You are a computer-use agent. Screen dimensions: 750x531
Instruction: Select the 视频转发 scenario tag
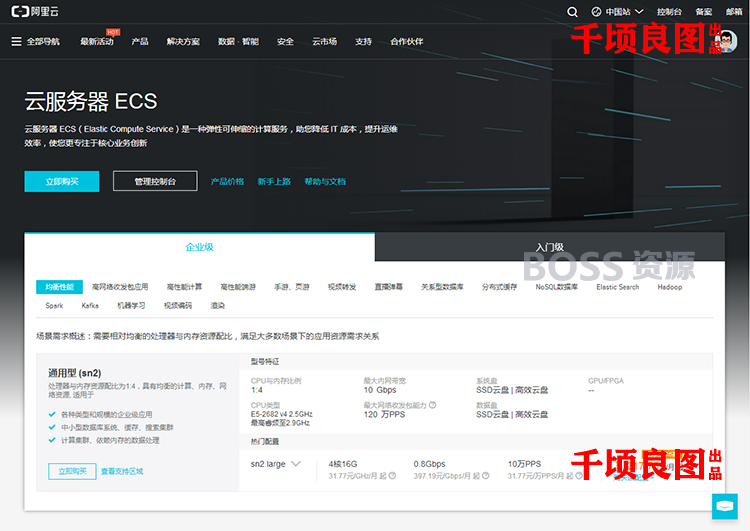click(342, 287)
